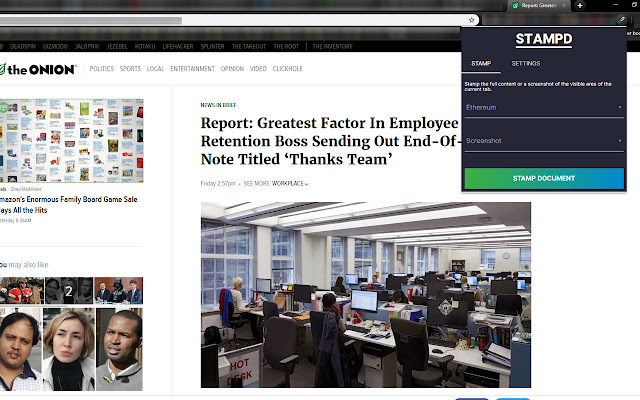Go to the OPINION section
The image size is (640, 400).
coord(232,69)
